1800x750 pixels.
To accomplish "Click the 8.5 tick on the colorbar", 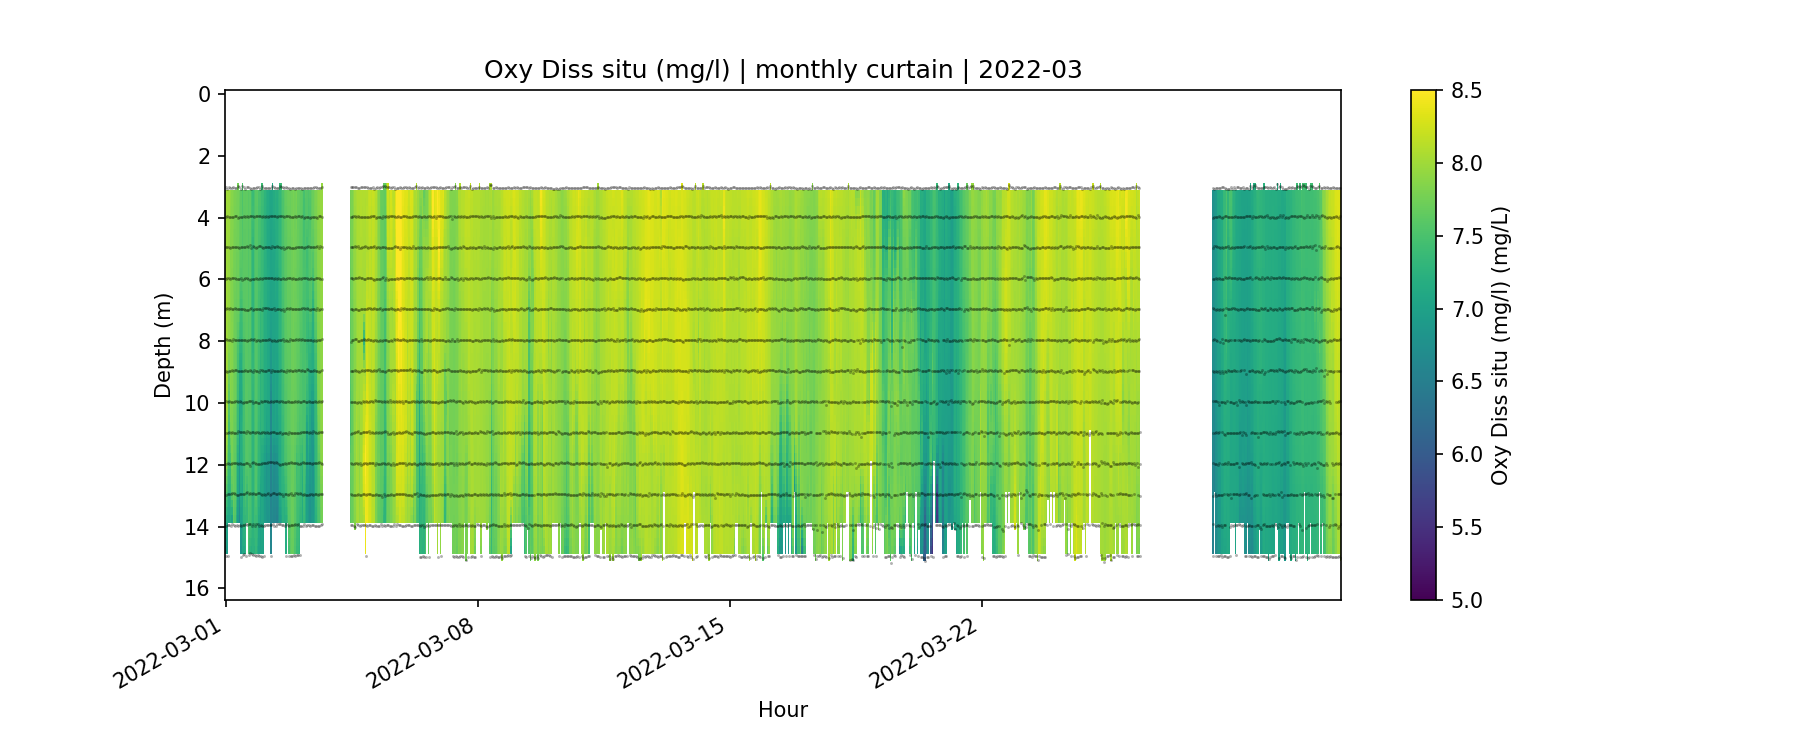I will click(x=1466, y=91).
